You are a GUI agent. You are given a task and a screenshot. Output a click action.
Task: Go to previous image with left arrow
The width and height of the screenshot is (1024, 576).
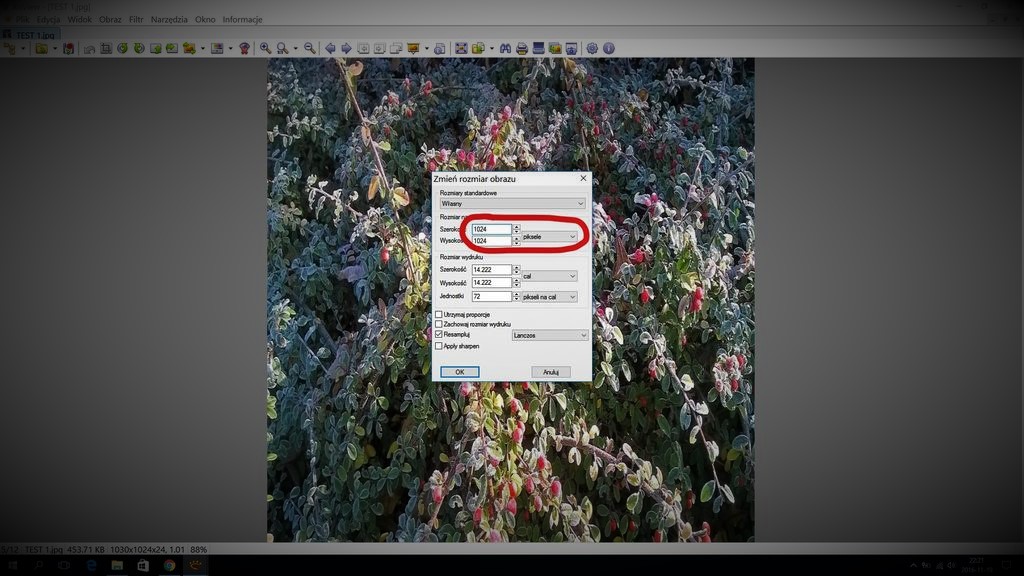click(x=330, y=48)
